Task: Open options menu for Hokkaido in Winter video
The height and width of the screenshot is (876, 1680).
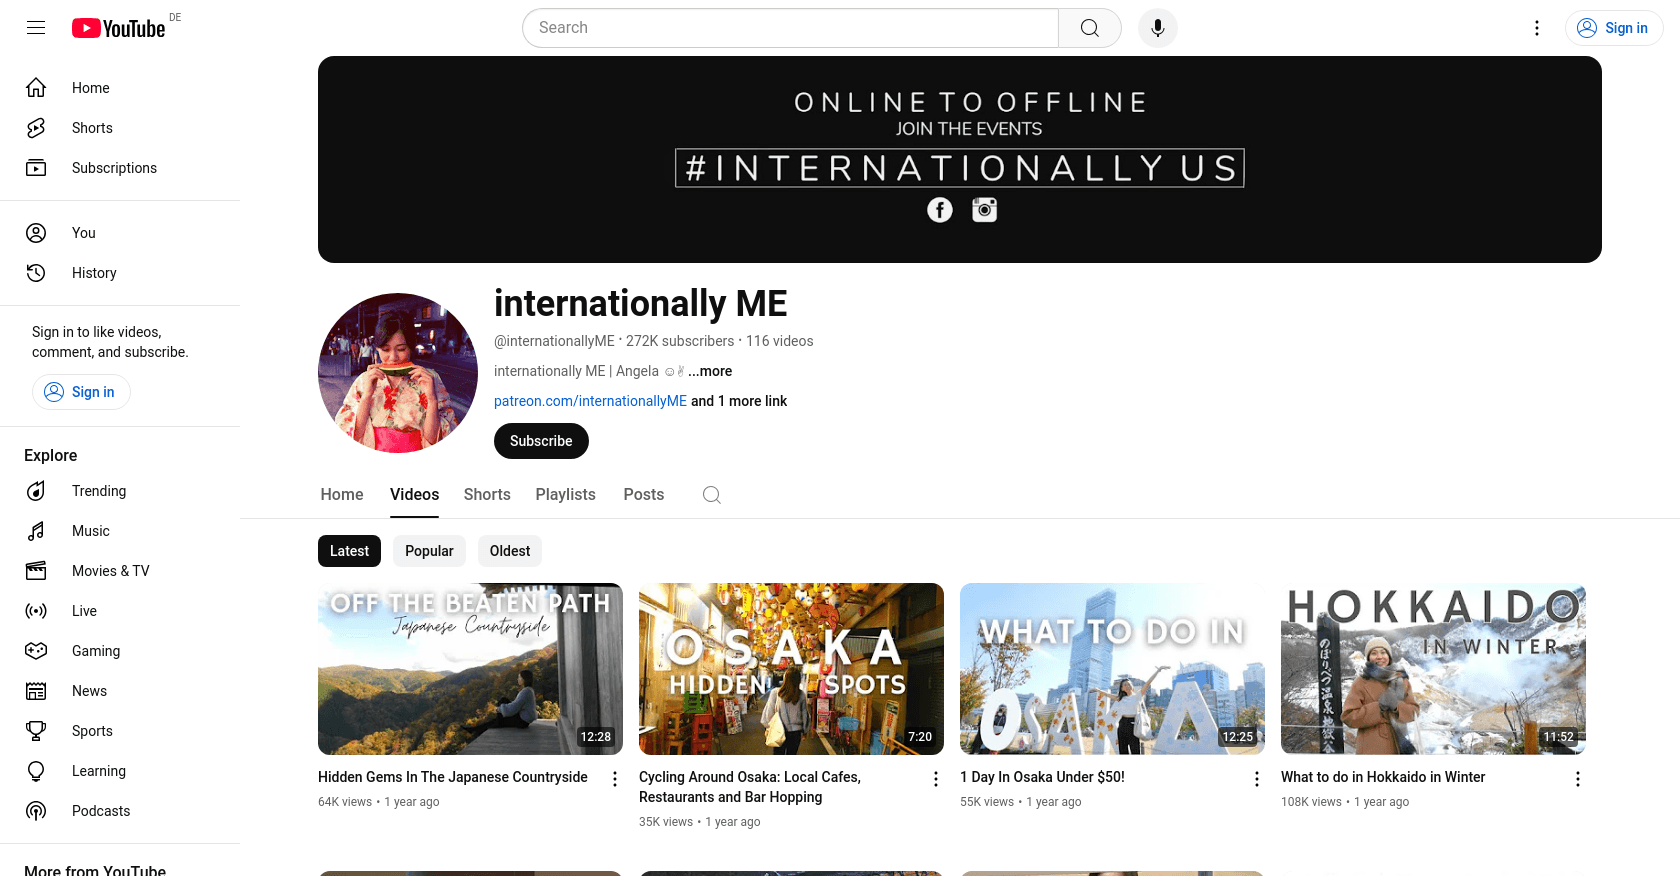Action: point(1577,779)
